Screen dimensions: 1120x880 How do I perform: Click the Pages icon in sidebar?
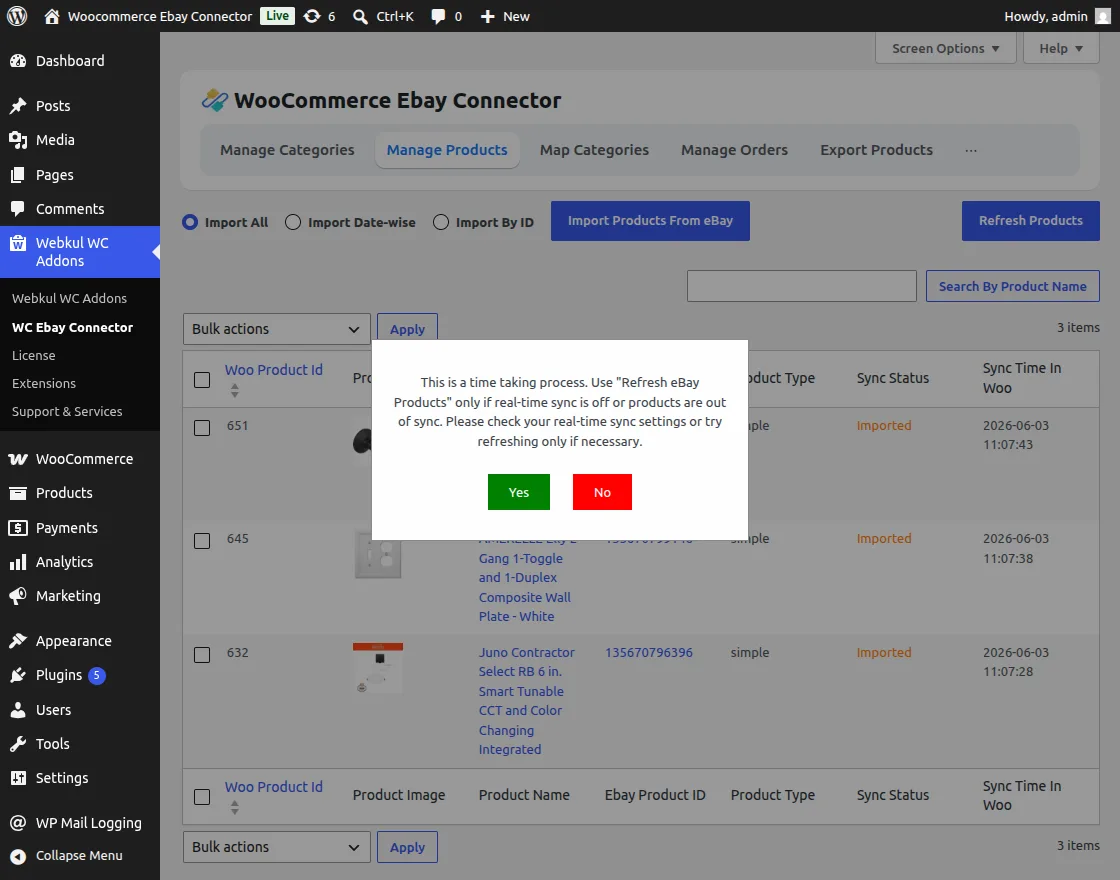point(18,175)
